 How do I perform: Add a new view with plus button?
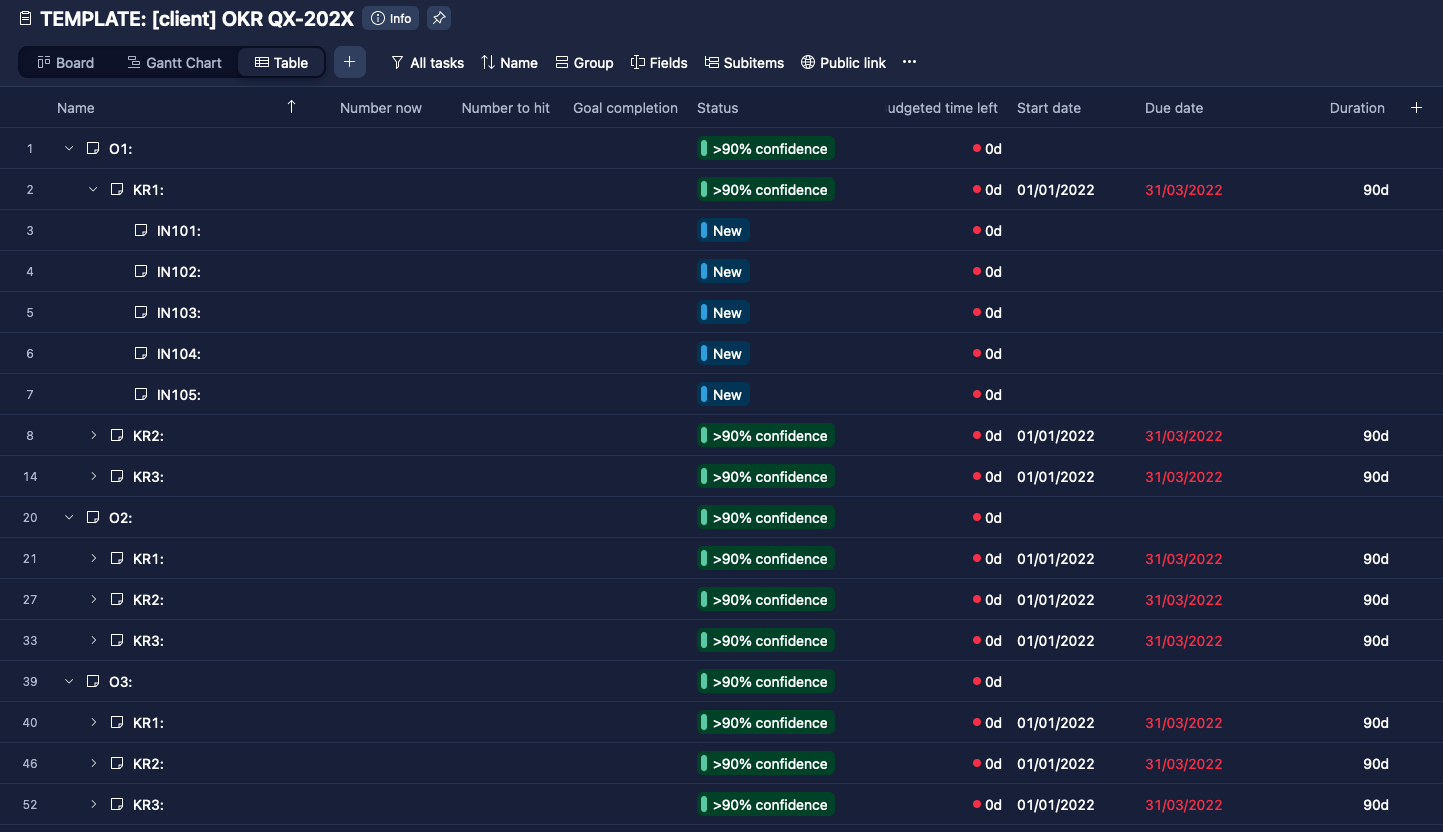[x=349, y=62]
